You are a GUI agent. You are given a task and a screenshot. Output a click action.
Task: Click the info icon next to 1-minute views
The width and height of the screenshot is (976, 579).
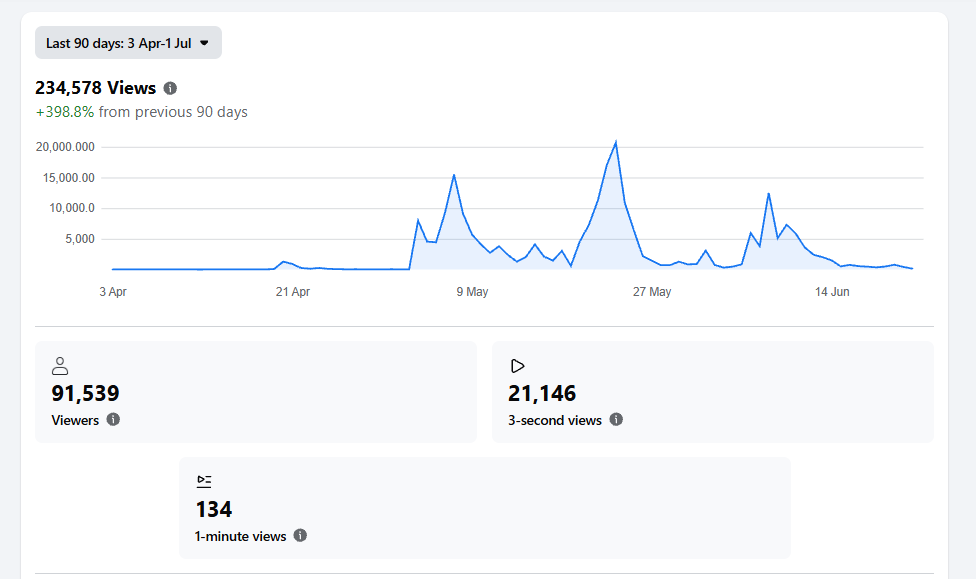(300, 535)
